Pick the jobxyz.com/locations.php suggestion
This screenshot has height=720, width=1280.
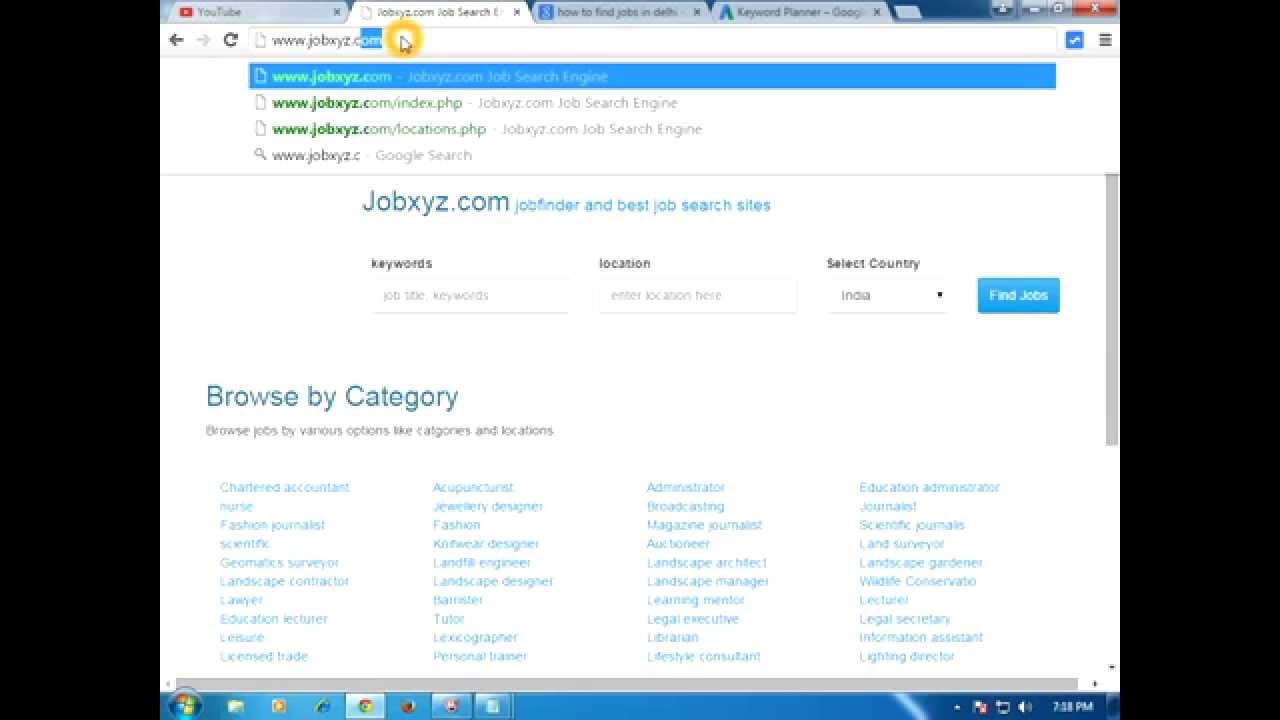point(652,129)
